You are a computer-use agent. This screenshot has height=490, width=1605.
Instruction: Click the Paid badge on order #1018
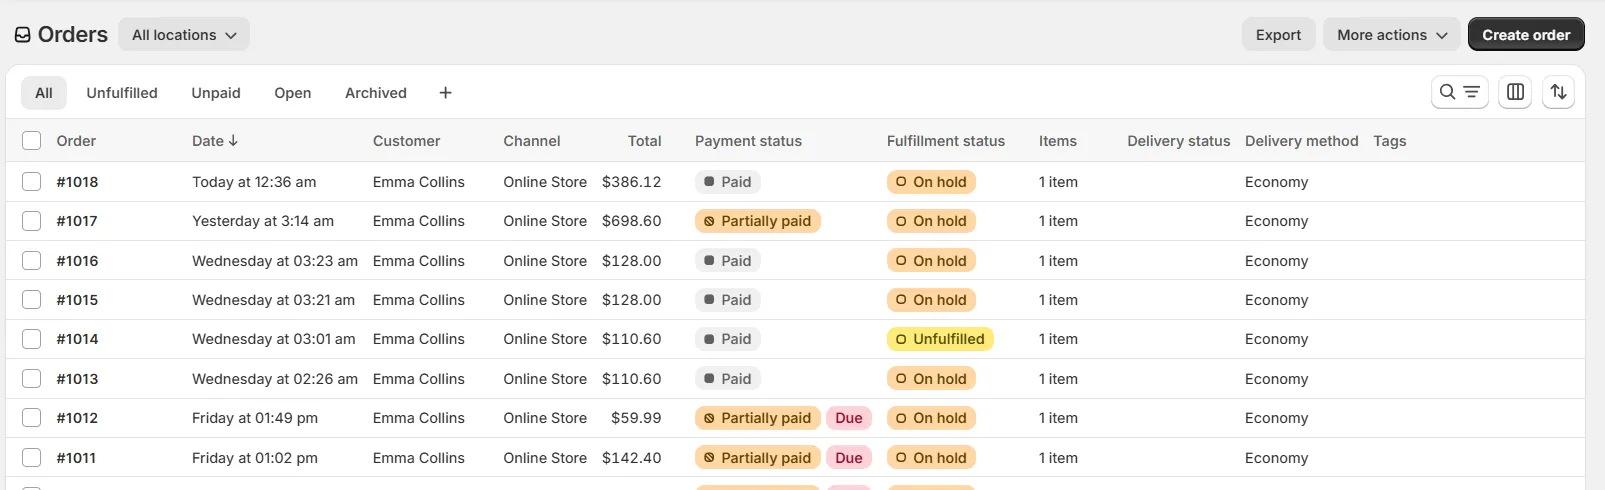pyautogui.click(x=727, y=182)
